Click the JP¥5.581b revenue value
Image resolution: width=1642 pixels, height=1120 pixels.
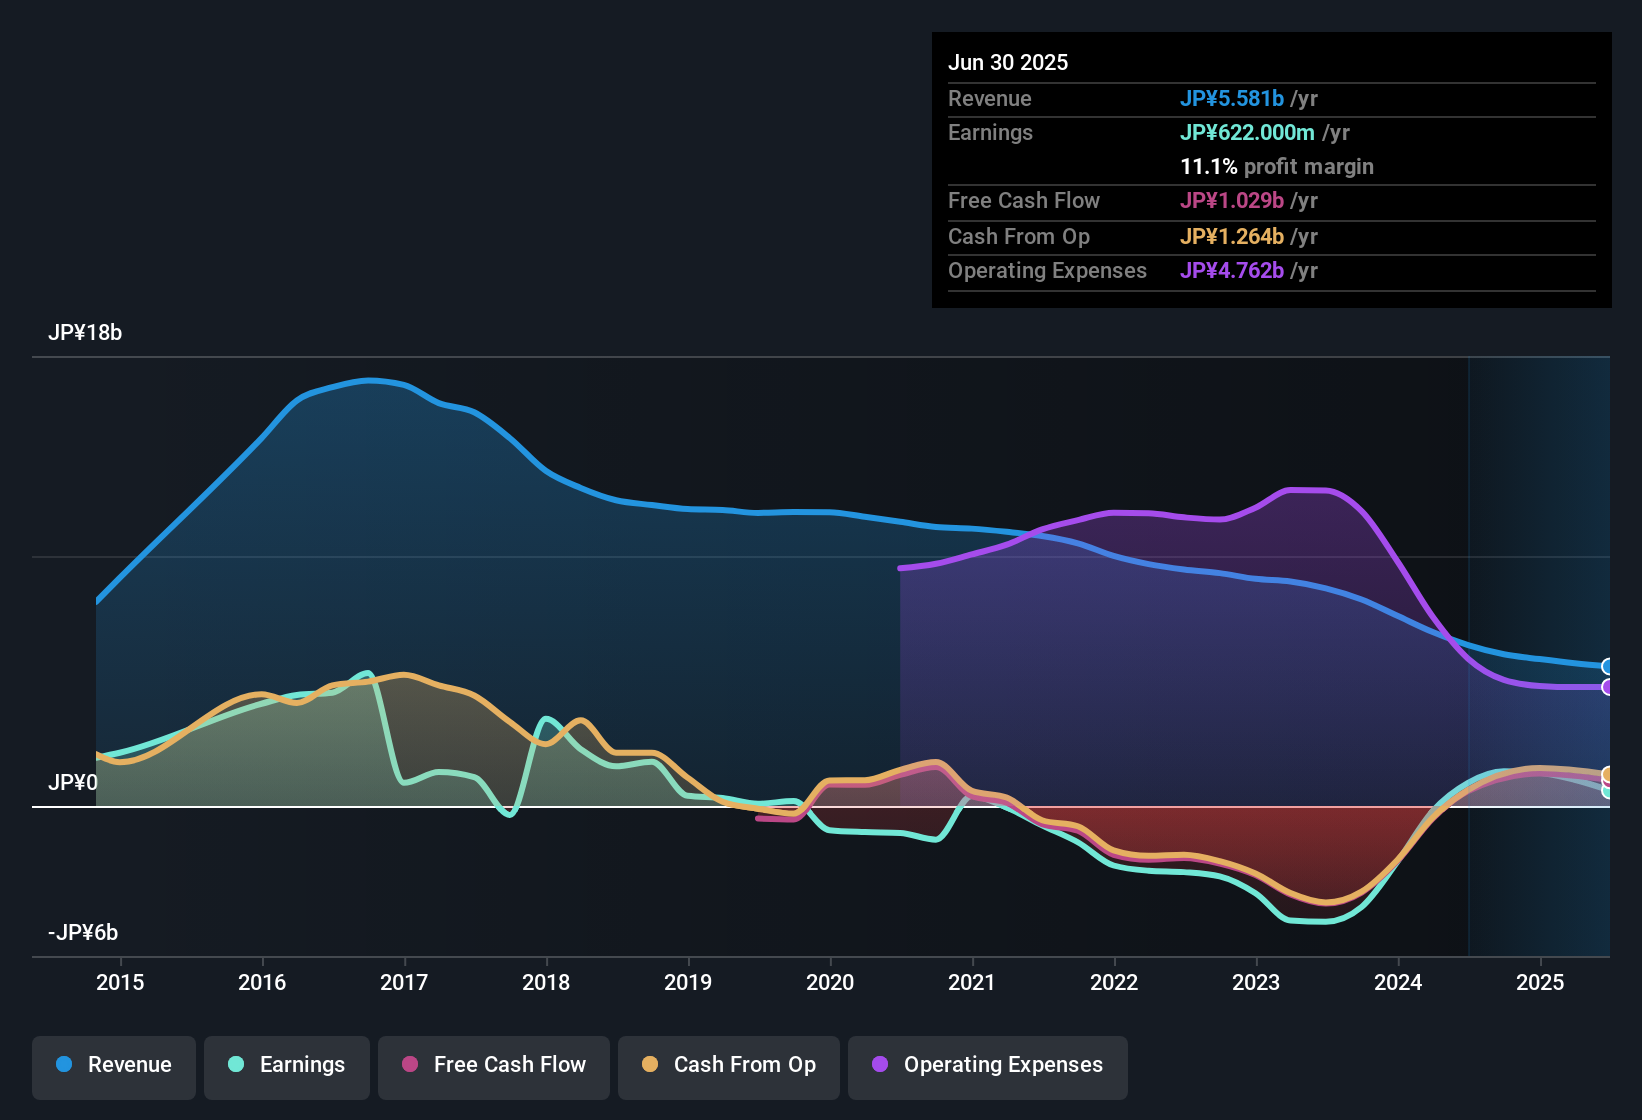1232,99
